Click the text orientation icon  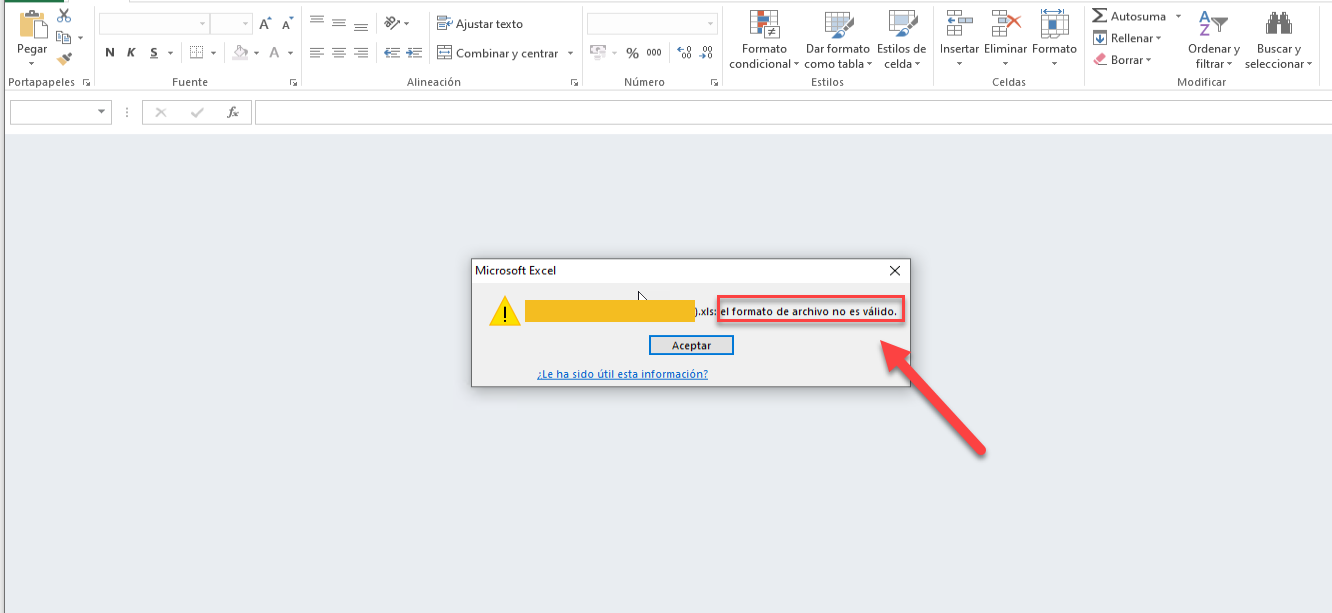tap(393, 22)
